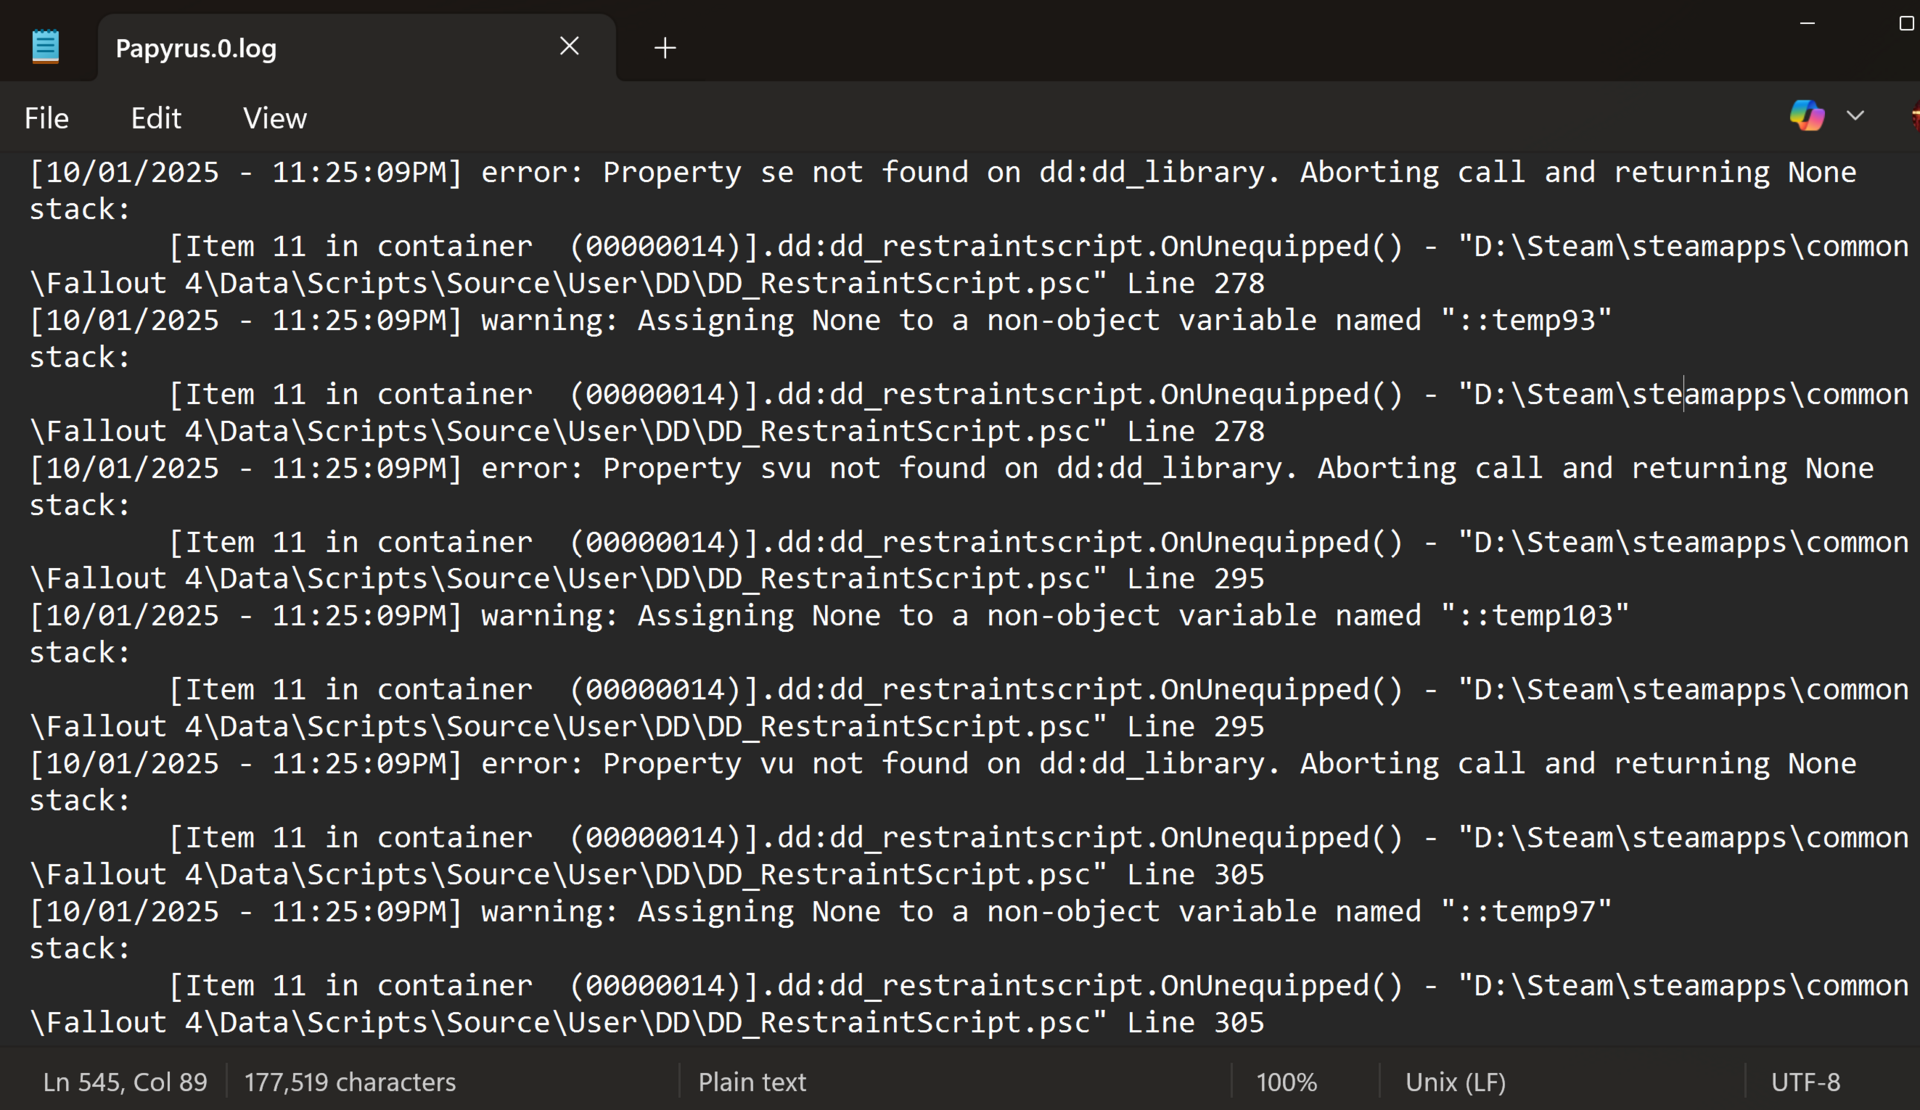Click the Notepad app icon
Screen dimensions: 1920x1110
pos(45,47)
